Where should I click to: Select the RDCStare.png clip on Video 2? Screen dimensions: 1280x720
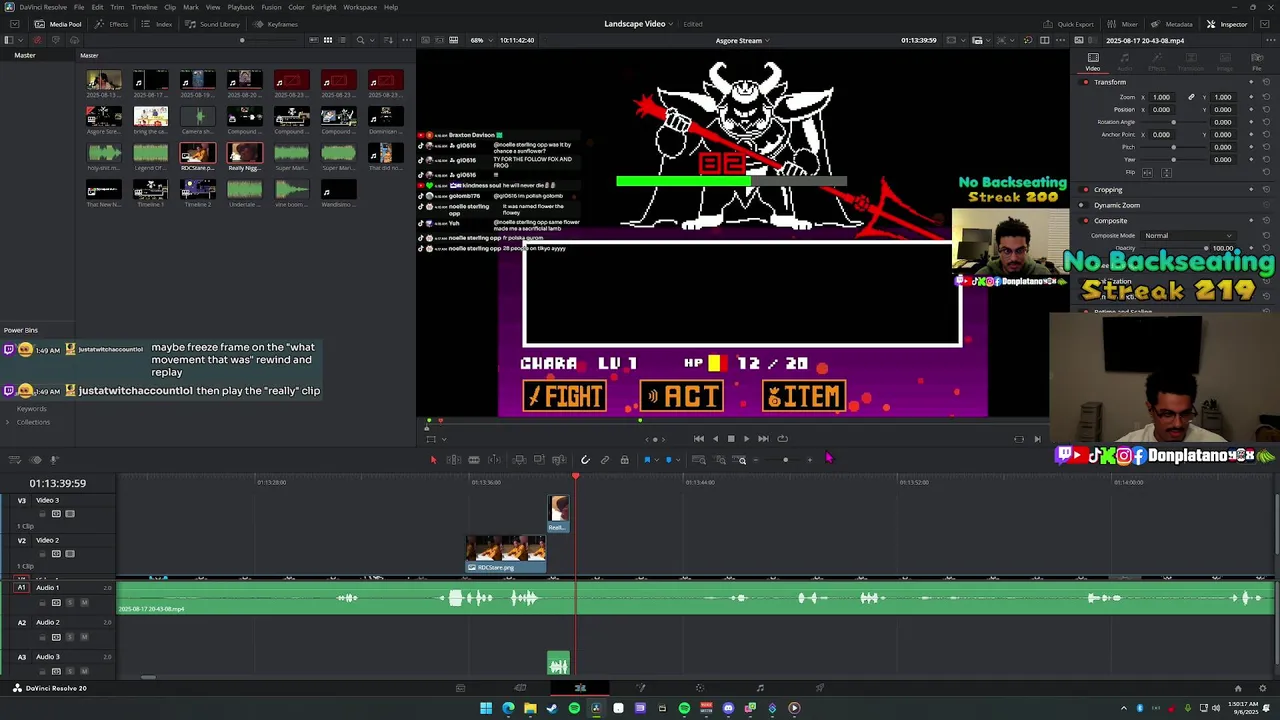click(505, 554)
